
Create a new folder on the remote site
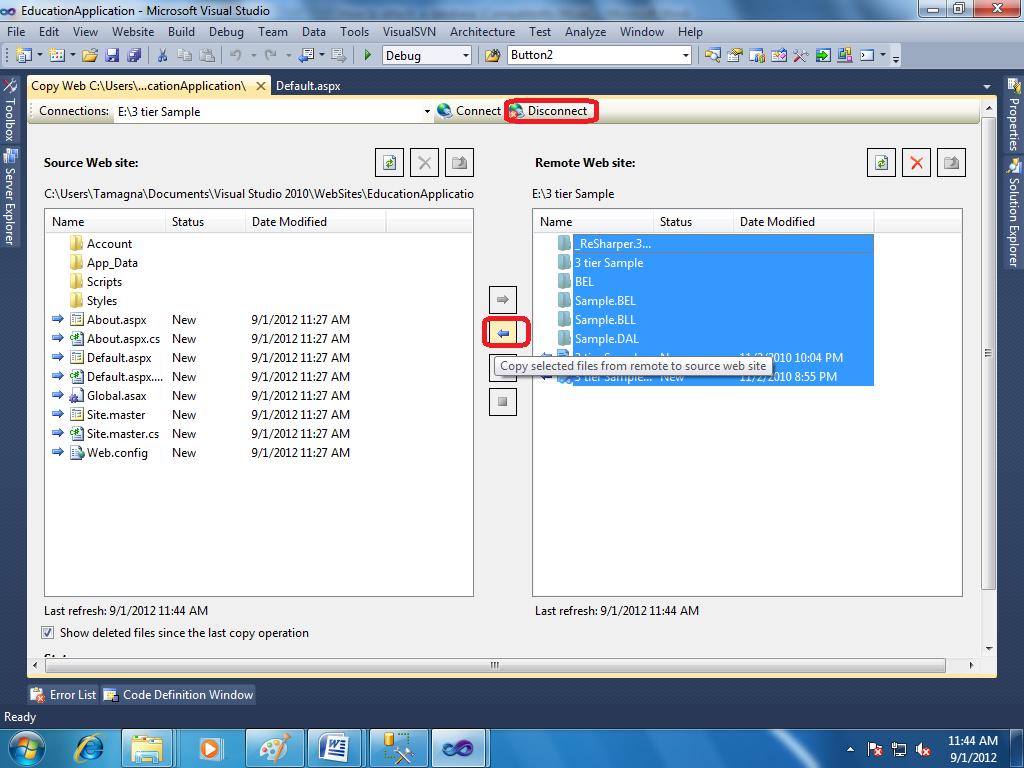[951, 162]
